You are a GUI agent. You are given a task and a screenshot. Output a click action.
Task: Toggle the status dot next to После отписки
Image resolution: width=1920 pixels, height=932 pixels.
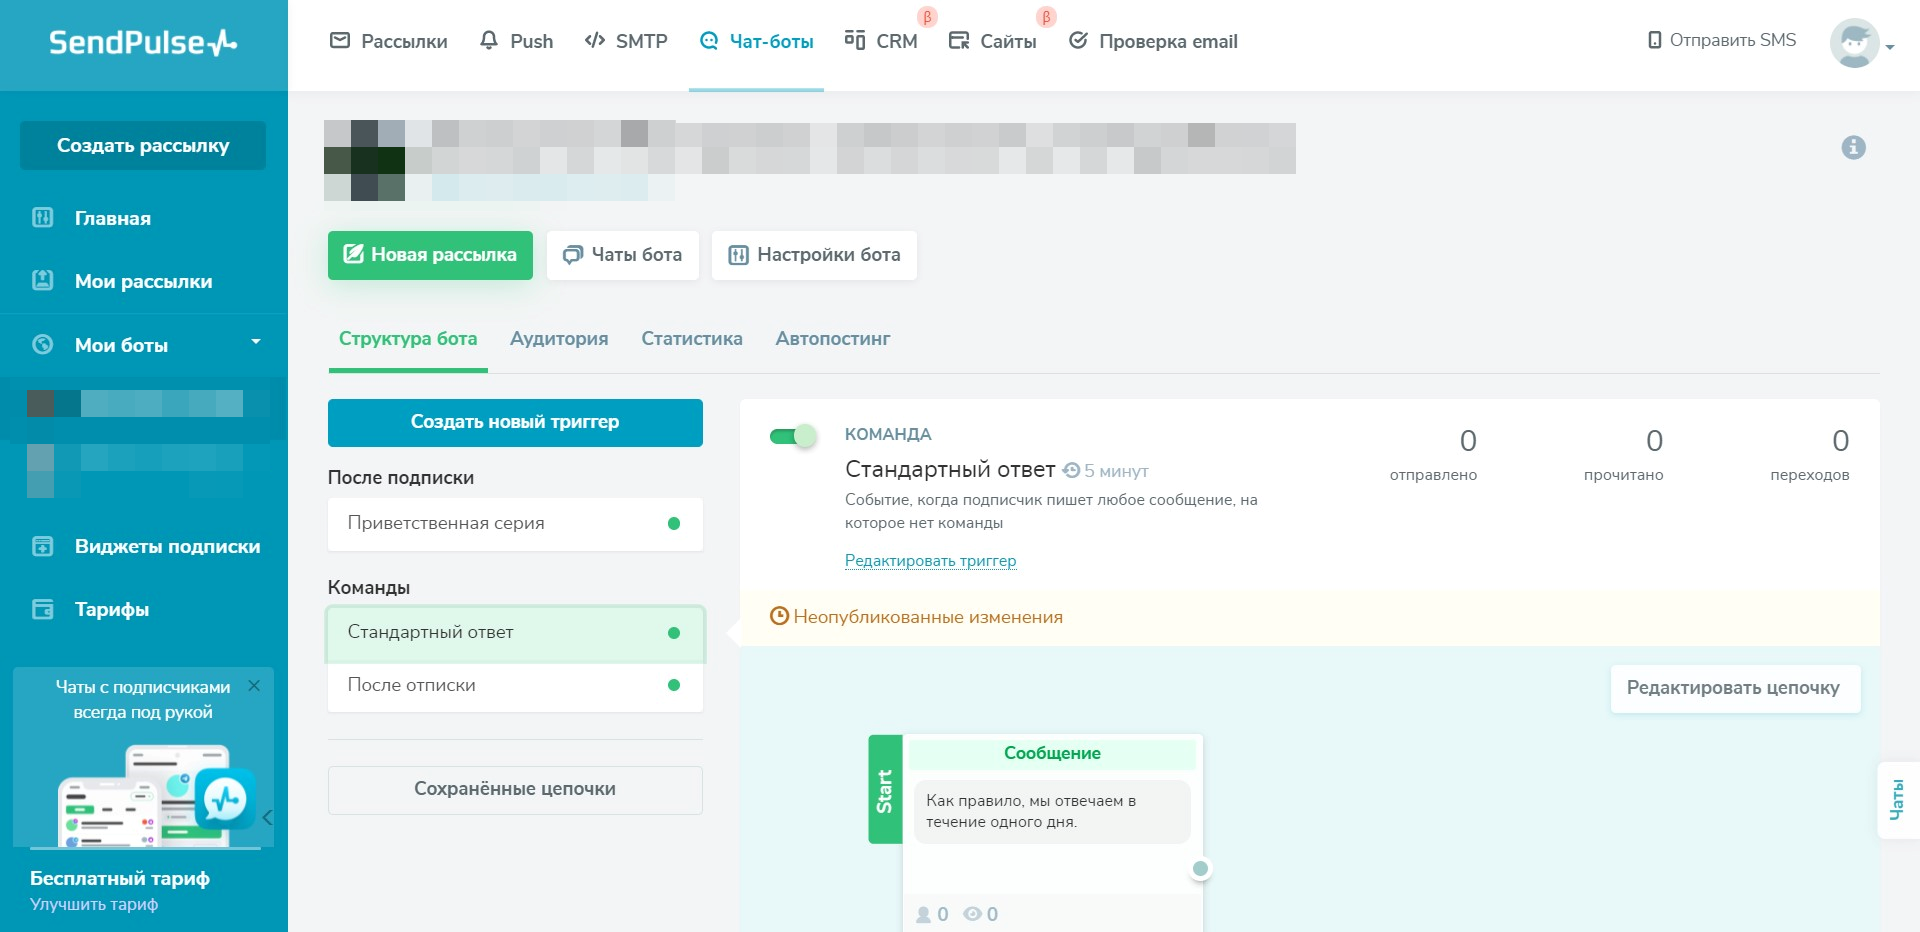(674, 685)
